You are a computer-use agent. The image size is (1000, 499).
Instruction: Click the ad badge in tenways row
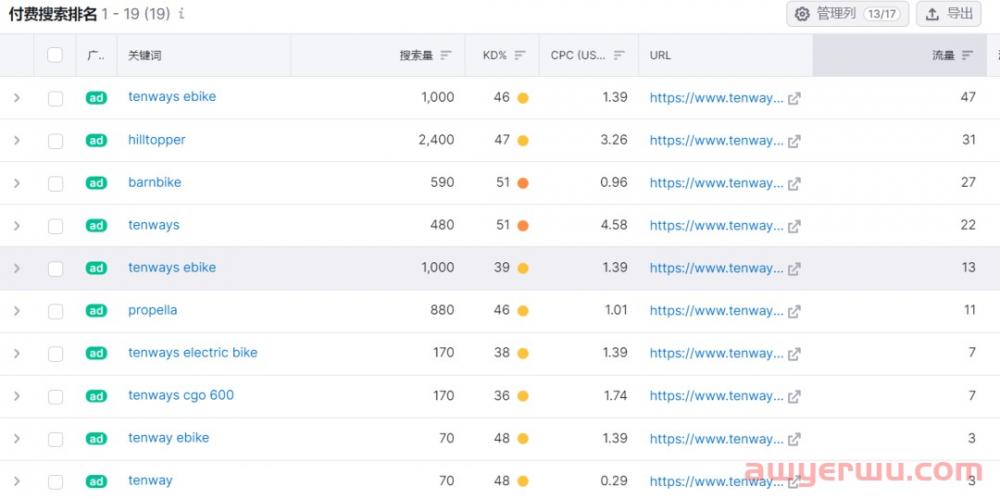[96, 226]
